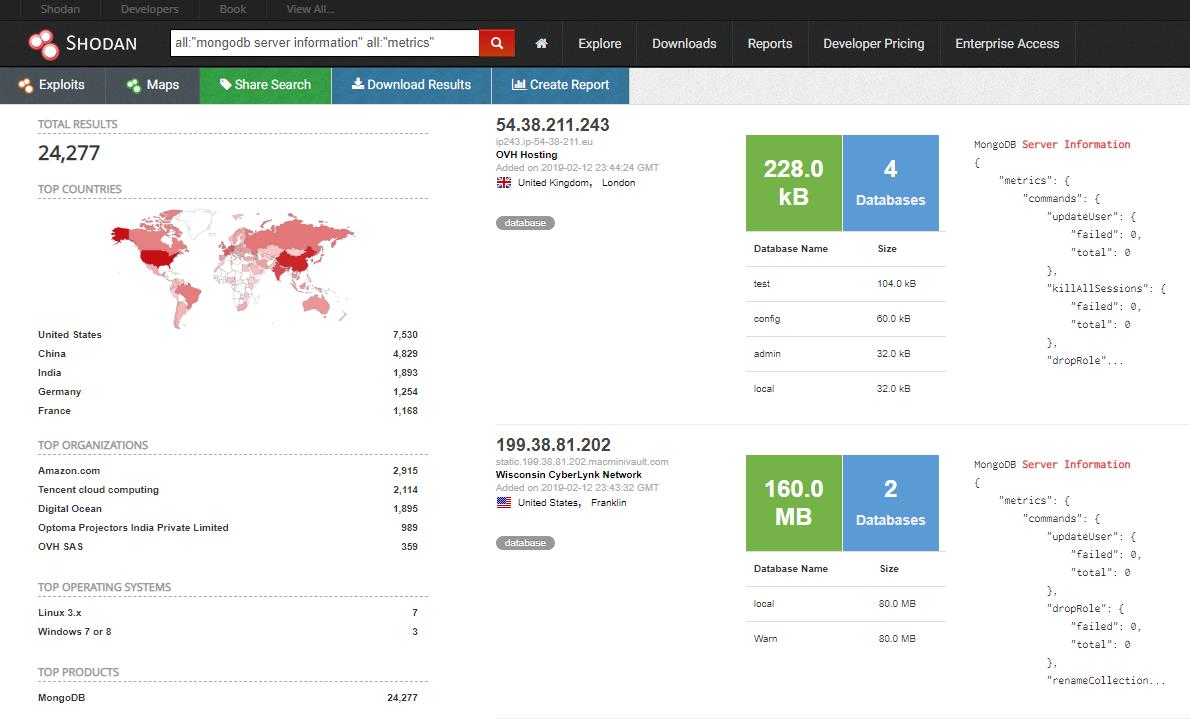Click the database tag under OVH Hosting
This screenshot has height=722, width=1190.
[525, 223]
